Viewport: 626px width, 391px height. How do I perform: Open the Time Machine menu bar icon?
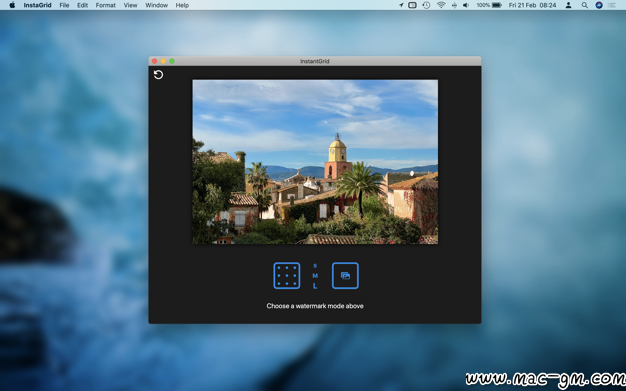[426, 5]
